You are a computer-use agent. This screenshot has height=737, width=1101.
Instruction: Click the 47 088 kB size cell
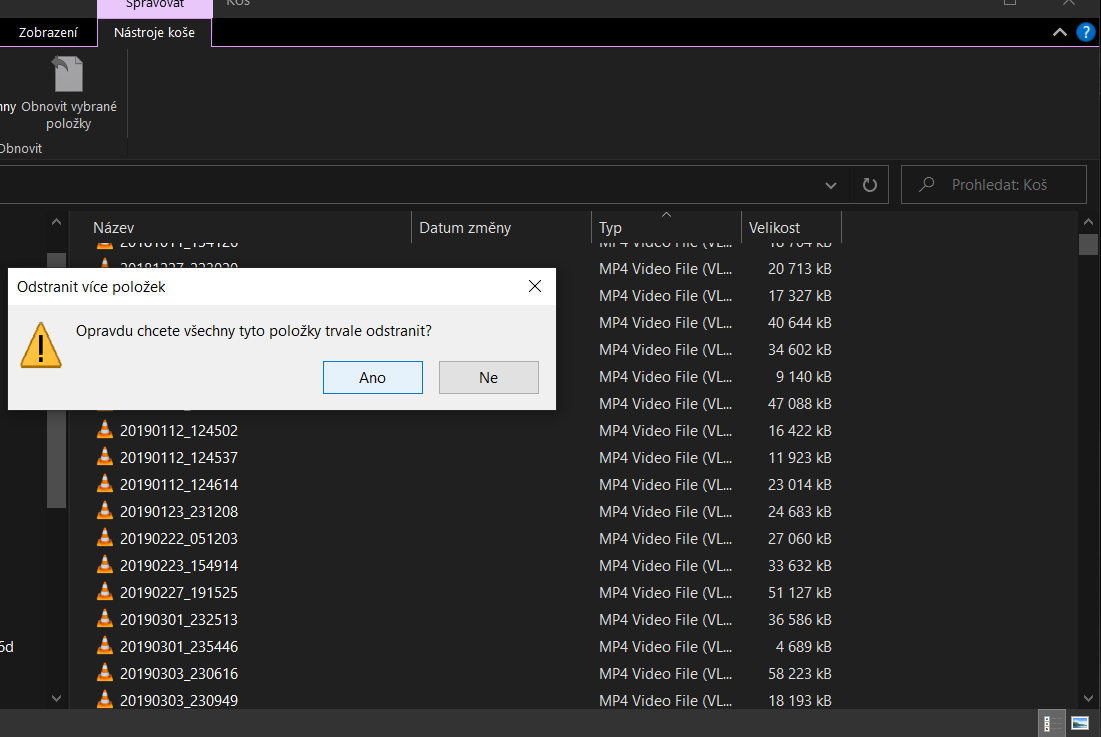[799, 404]
